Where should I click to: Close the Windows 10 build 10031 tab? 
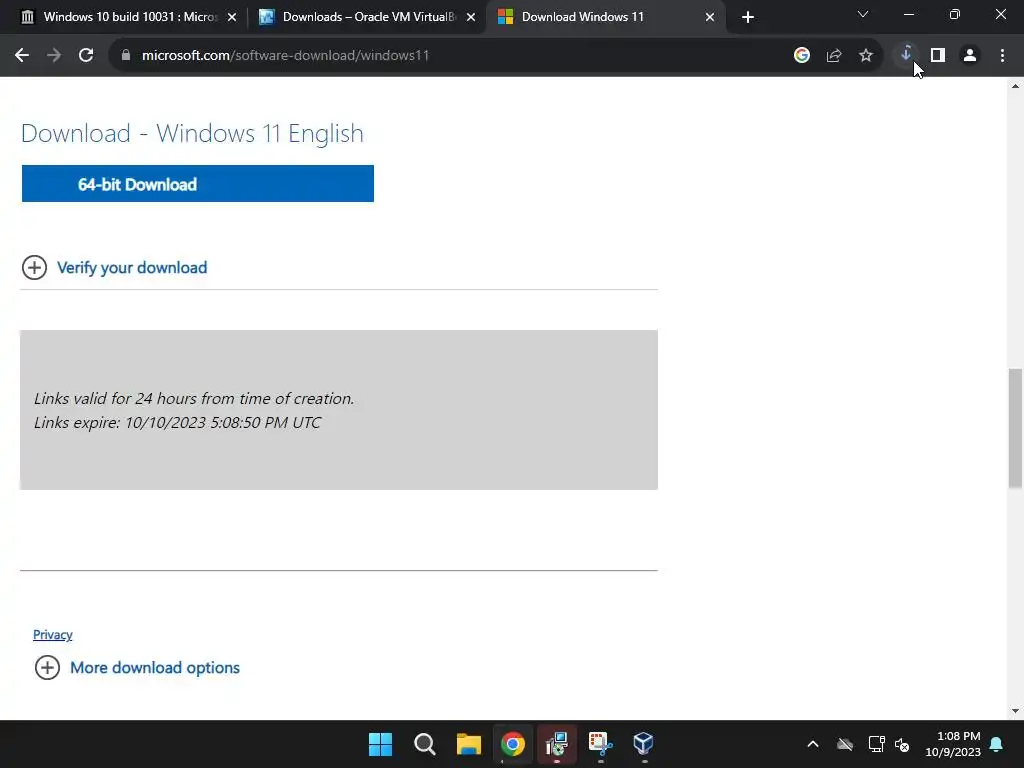[232, 17]
